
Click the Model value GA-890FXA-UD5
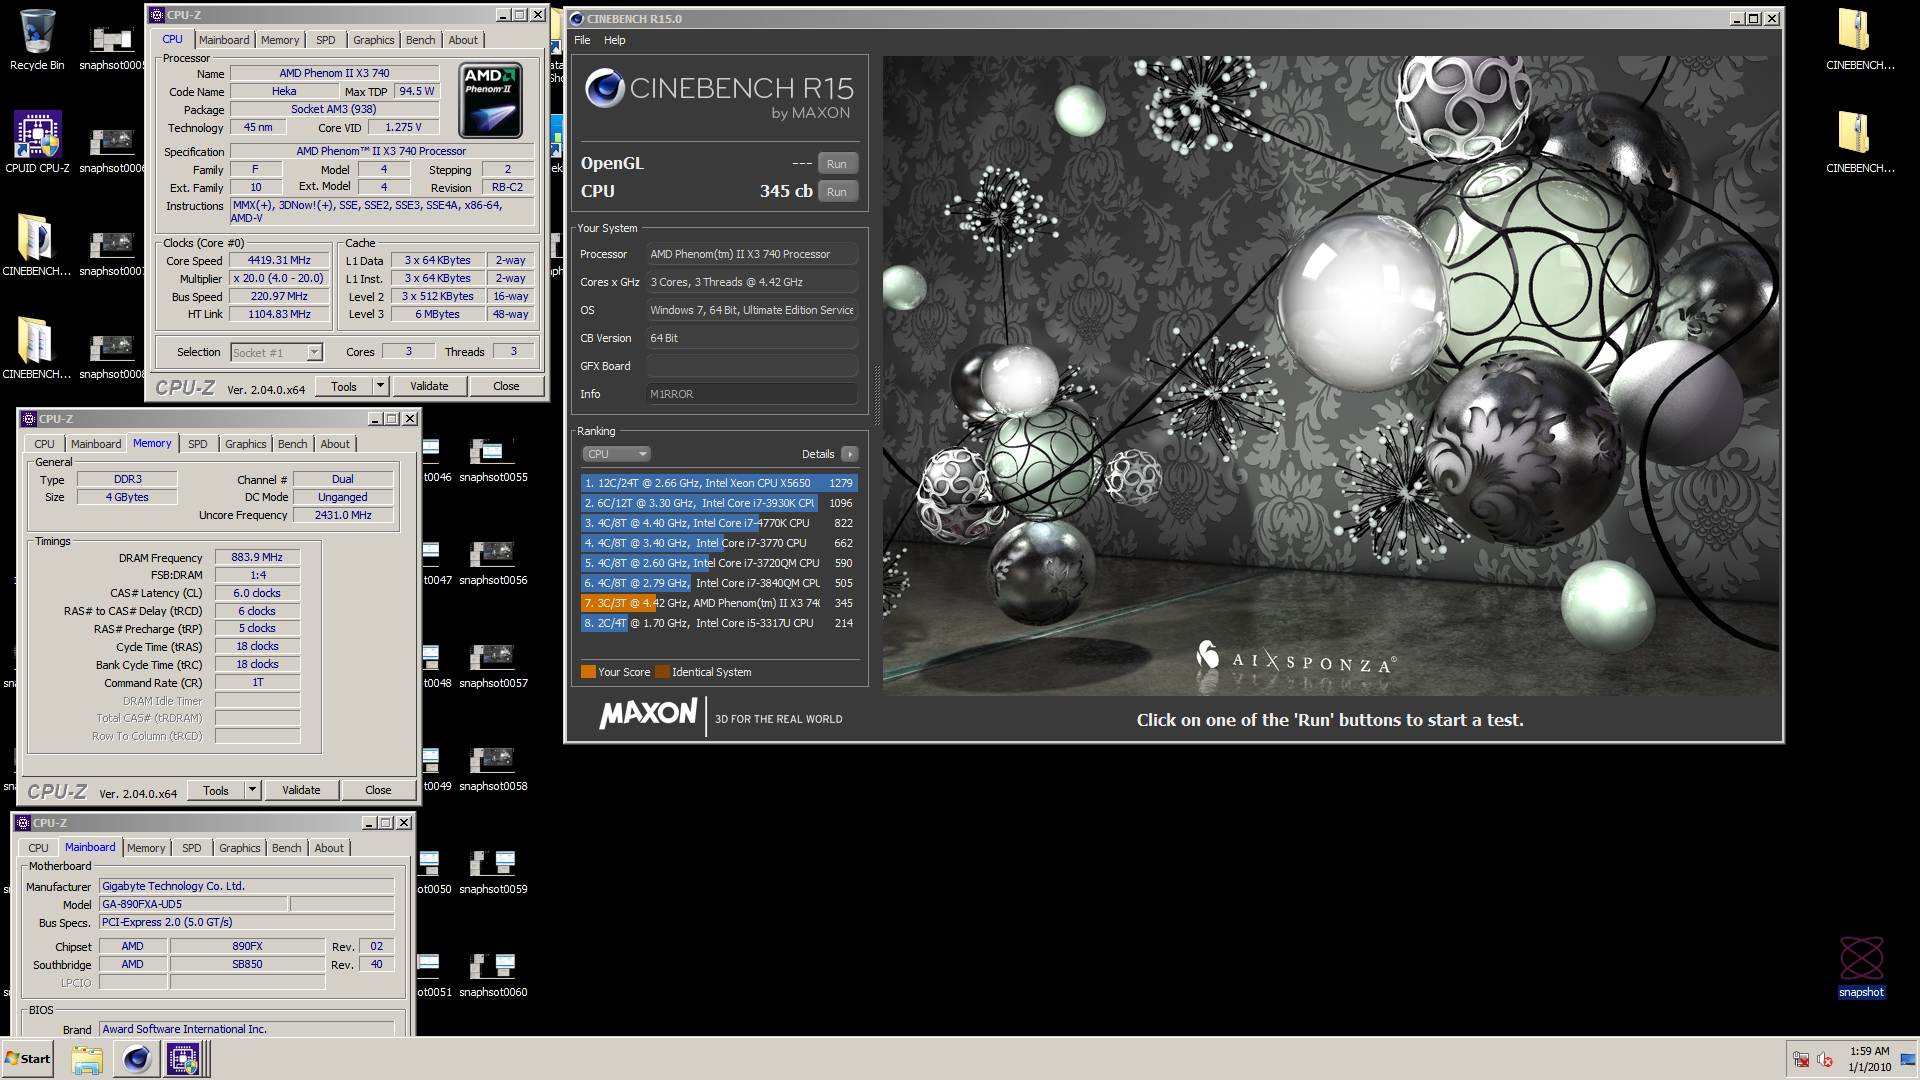194,904
